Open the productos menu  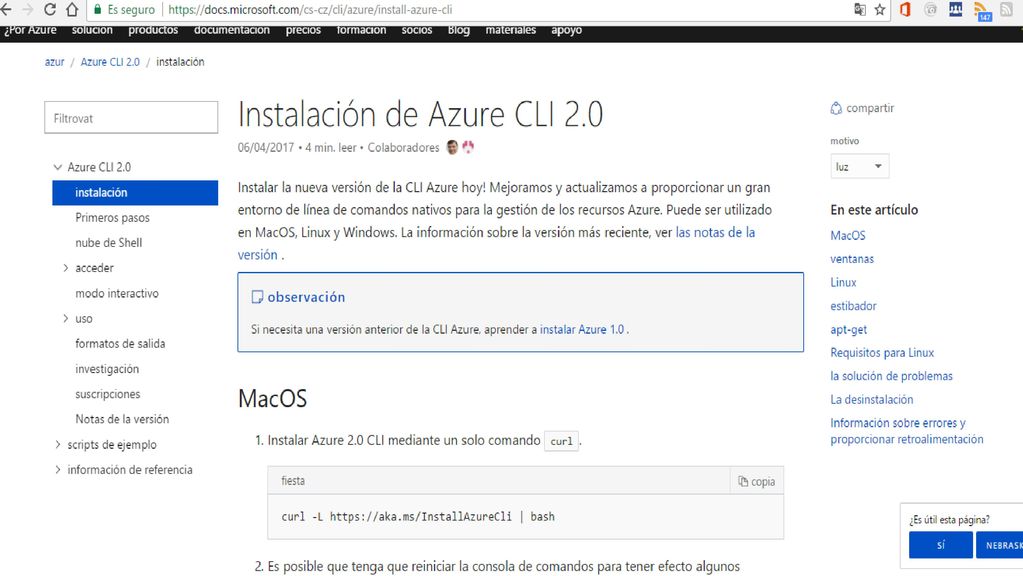153,30
